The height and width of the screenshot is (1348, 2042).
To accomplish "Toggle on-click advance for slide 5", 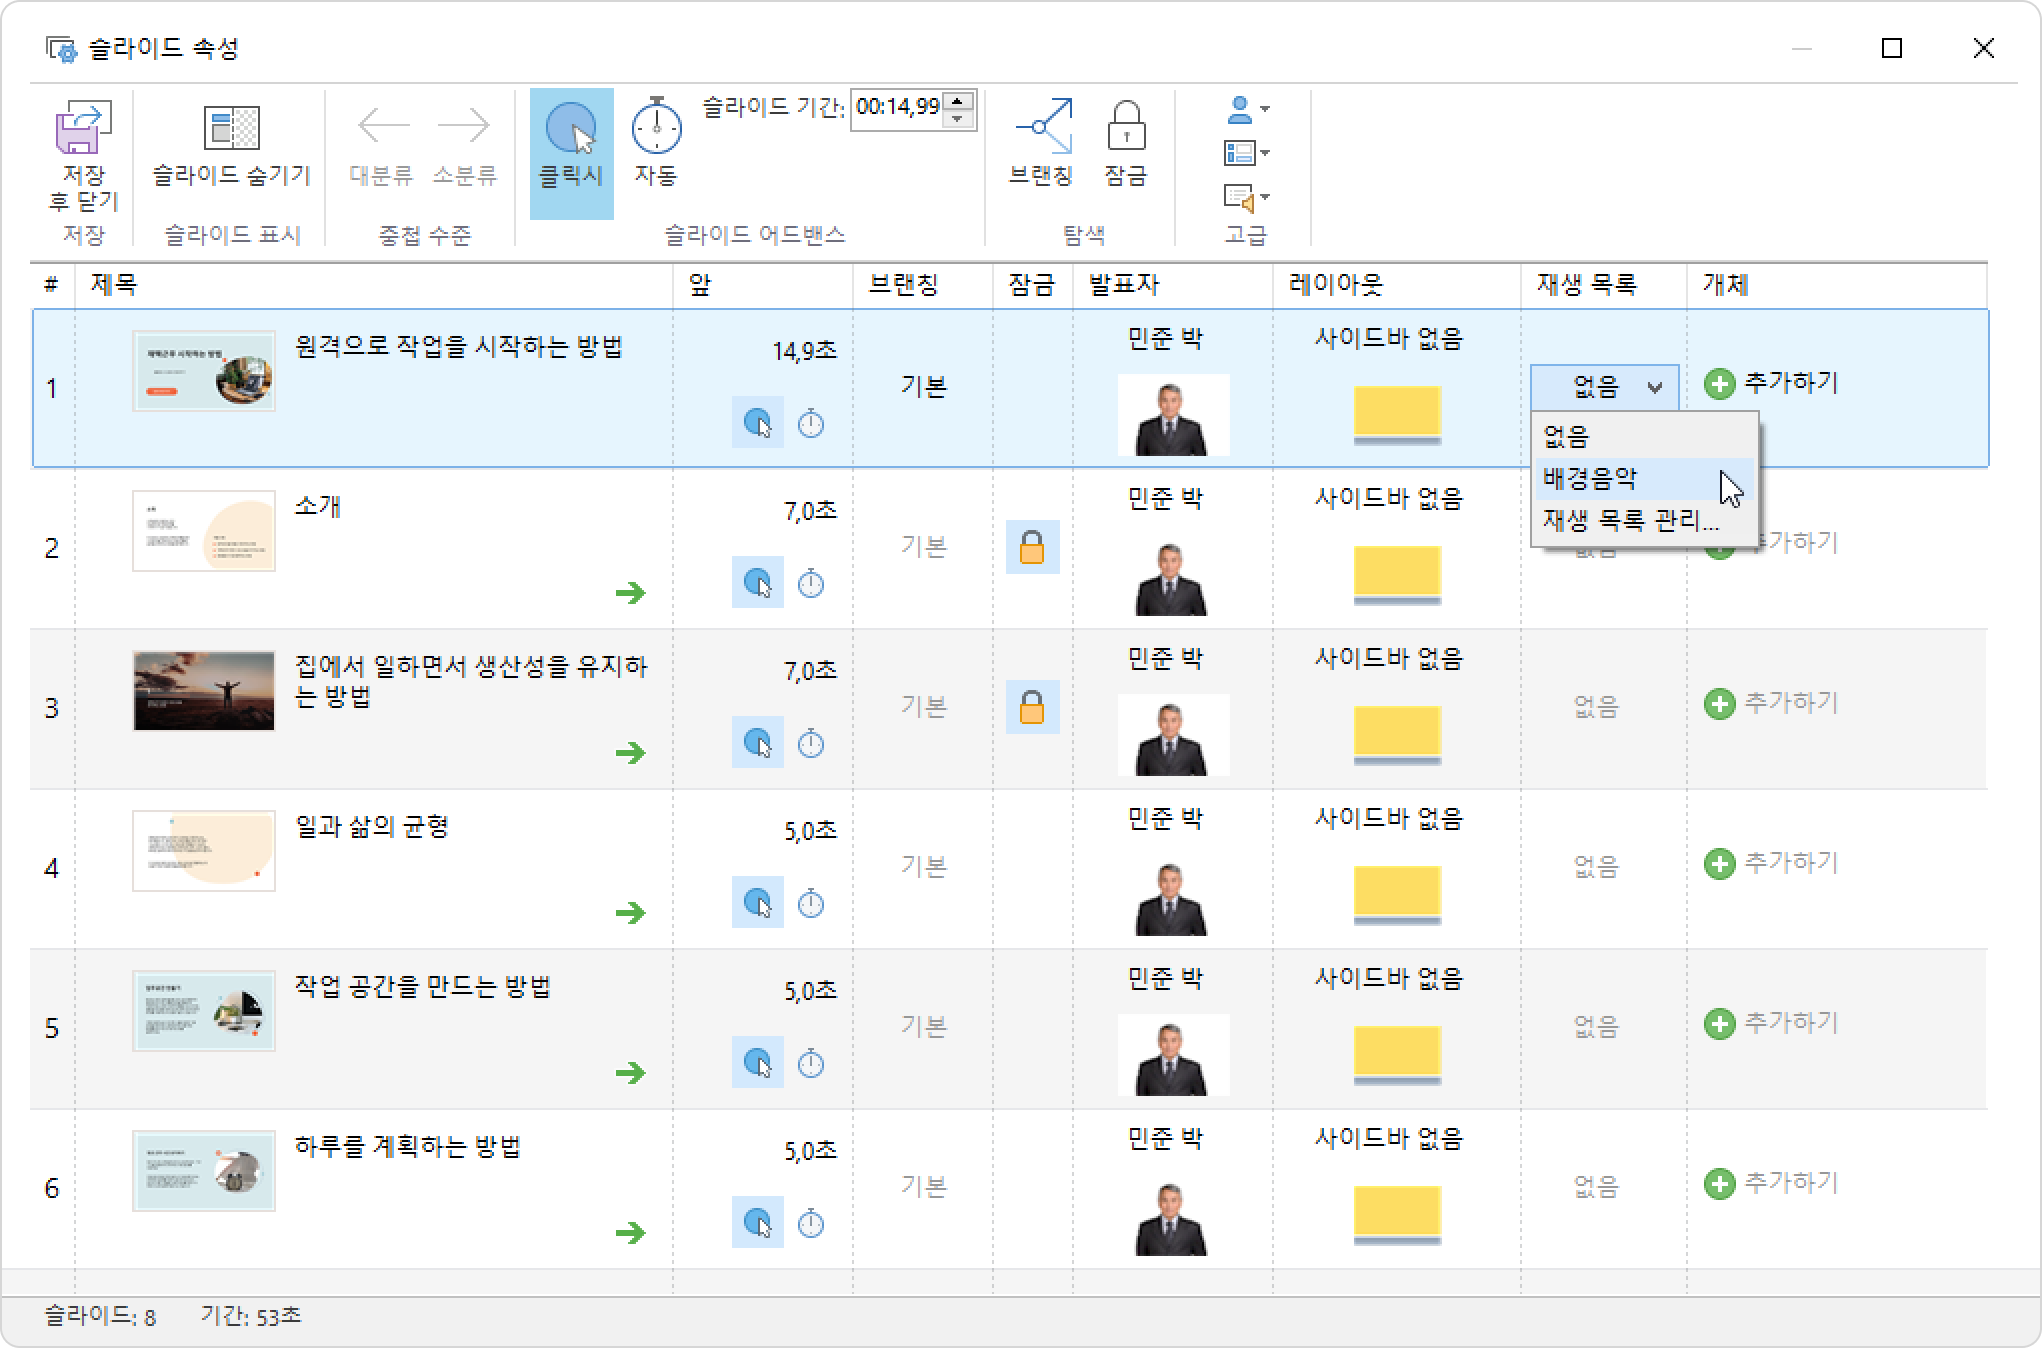I will [x=758, y=1063].
